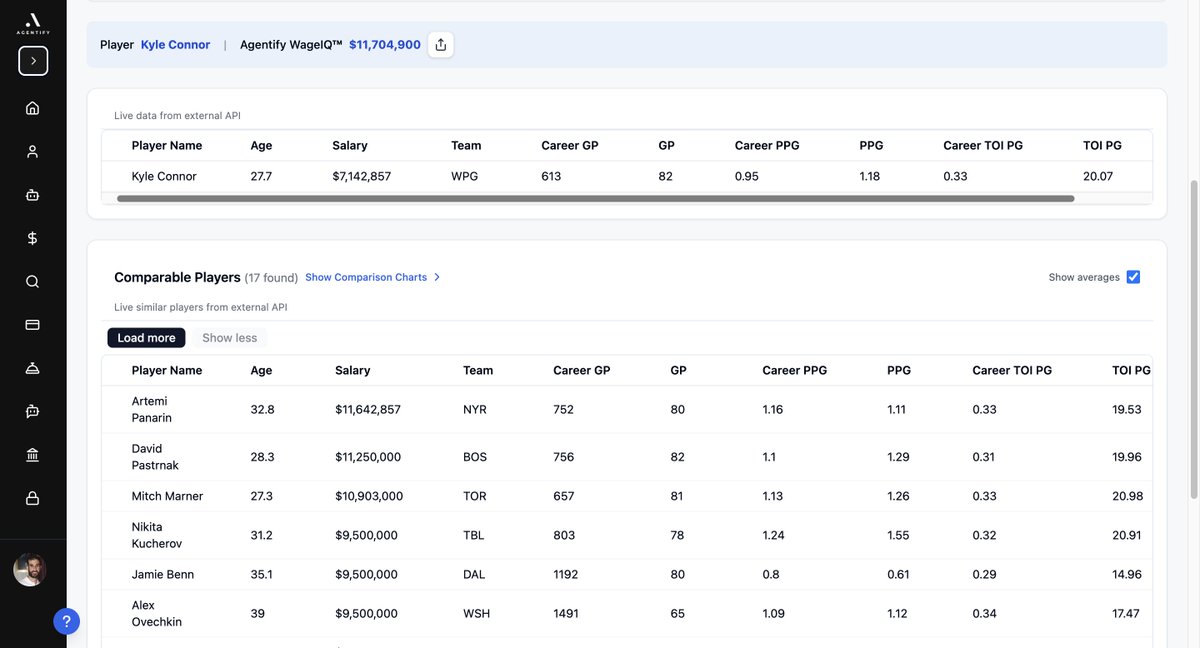Screen dimensions: 1200x648
Task: Open the chat bubble icon in sidebar
Action: tap(31, 409)
